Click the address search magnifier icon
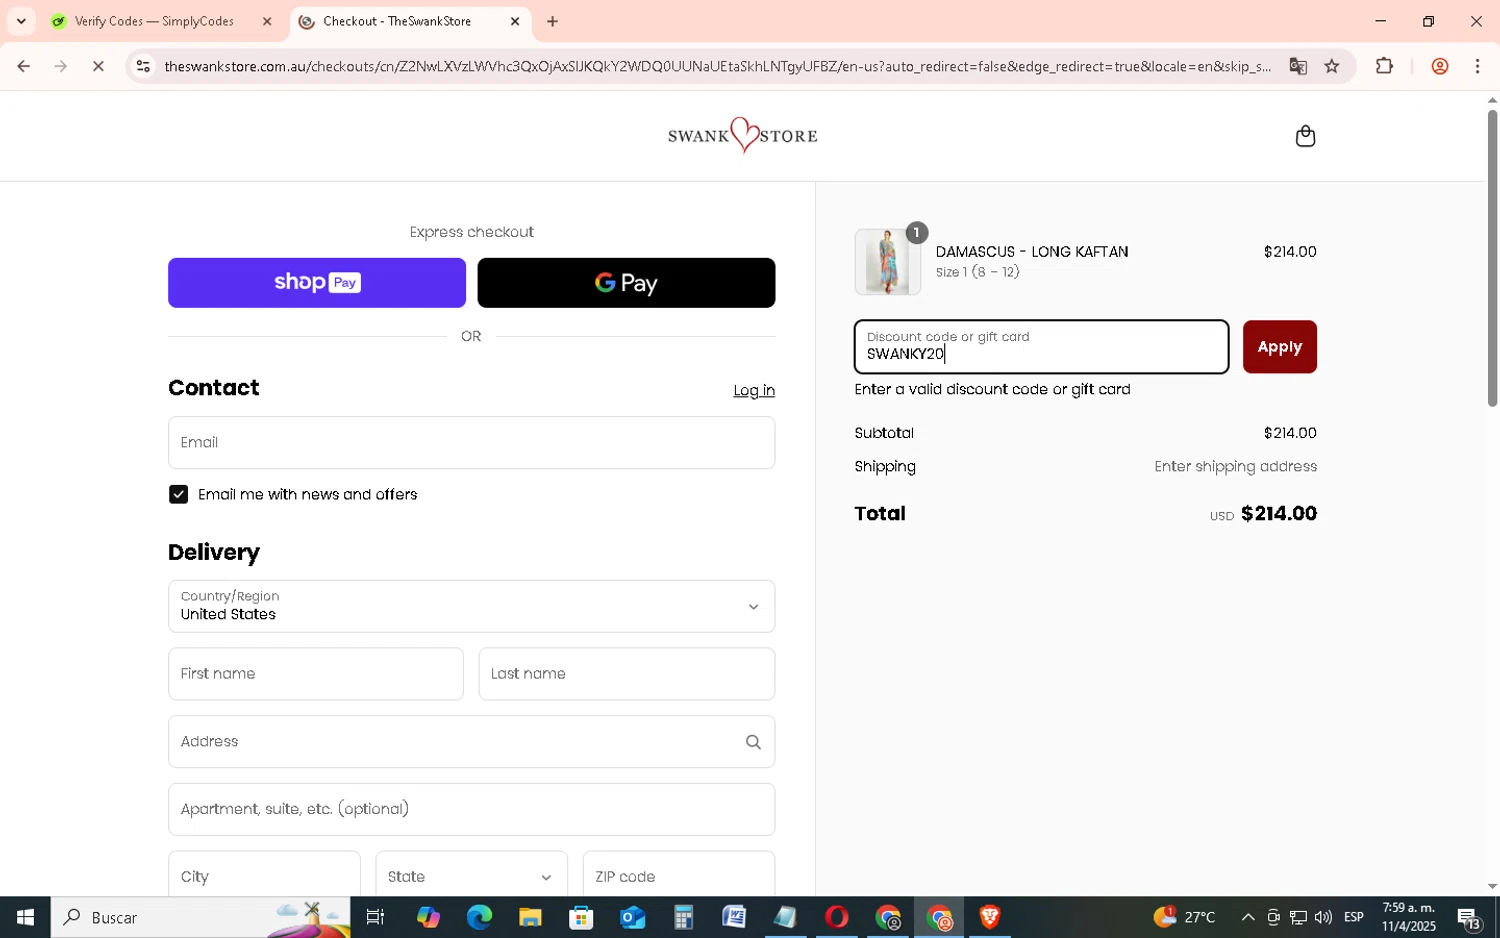 tap(753, 742)
